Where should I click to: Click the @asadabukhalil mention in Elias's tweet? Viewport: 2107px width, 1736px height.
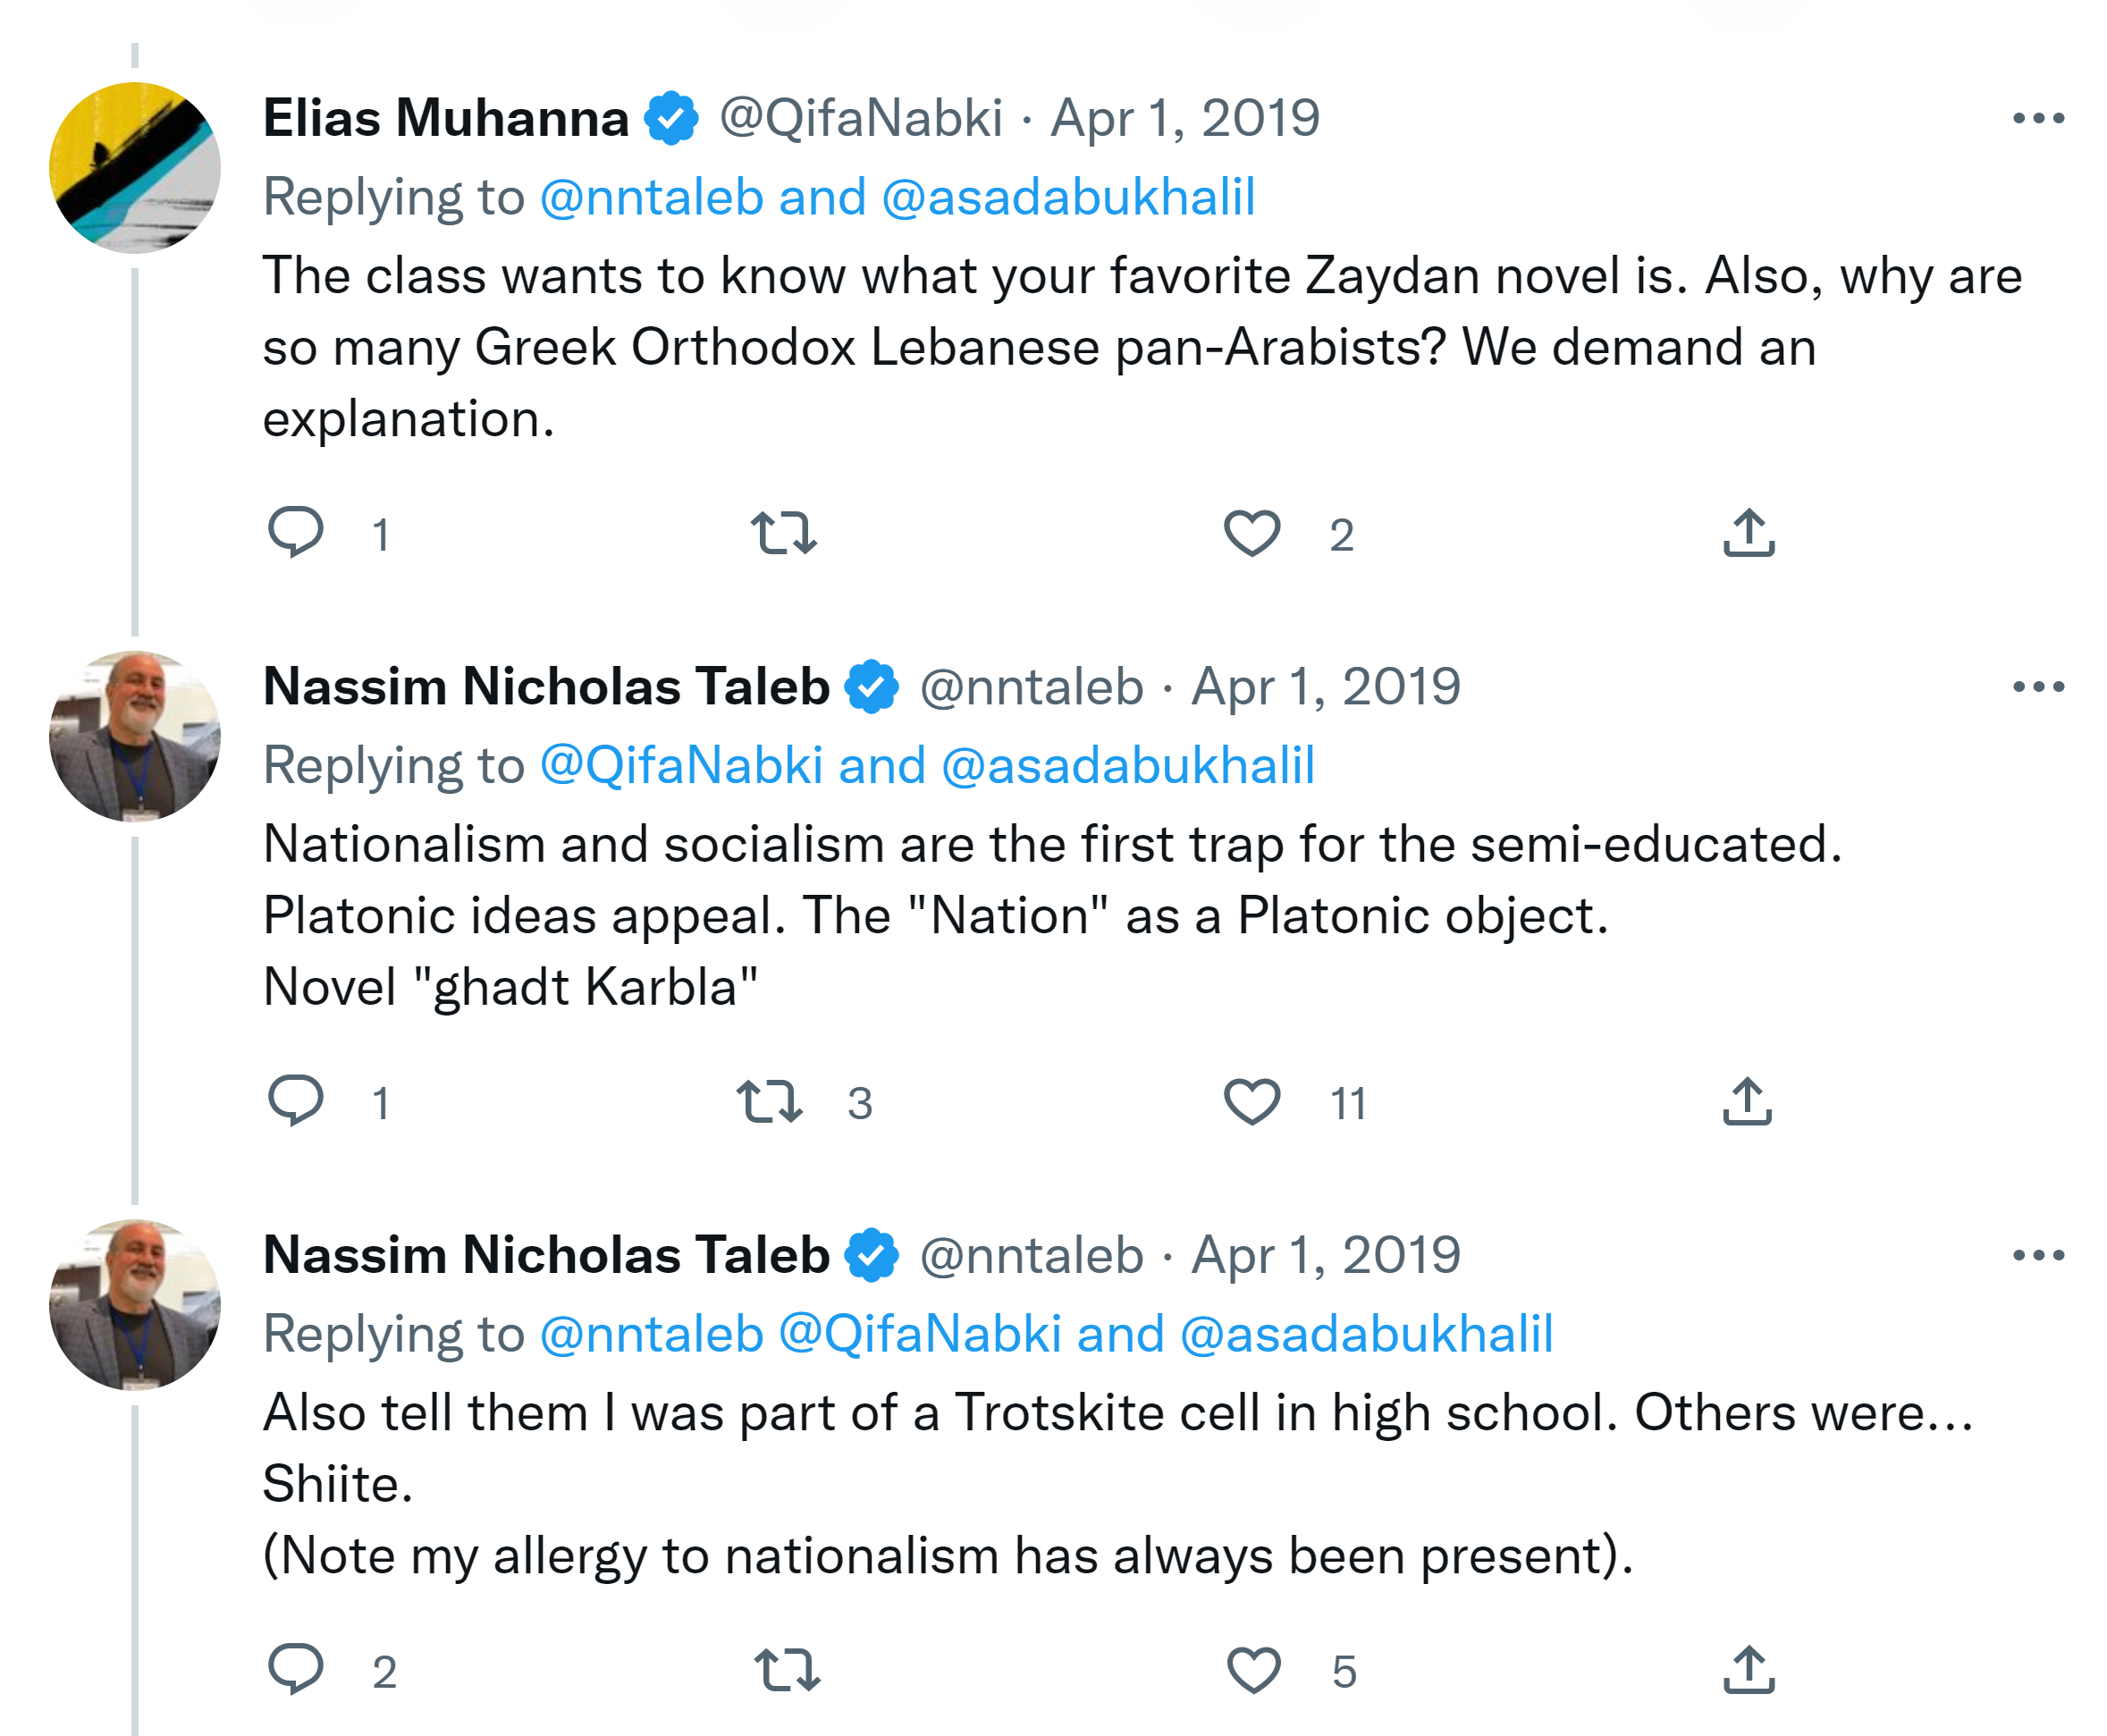click(x=1068, y=197)
